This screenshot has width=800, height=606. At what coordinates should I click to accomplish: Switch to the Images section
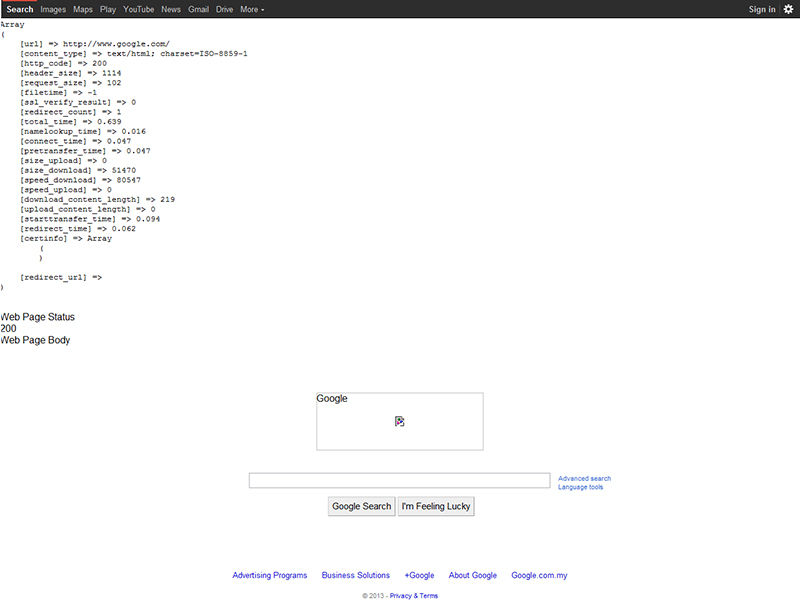pos(54,8)
